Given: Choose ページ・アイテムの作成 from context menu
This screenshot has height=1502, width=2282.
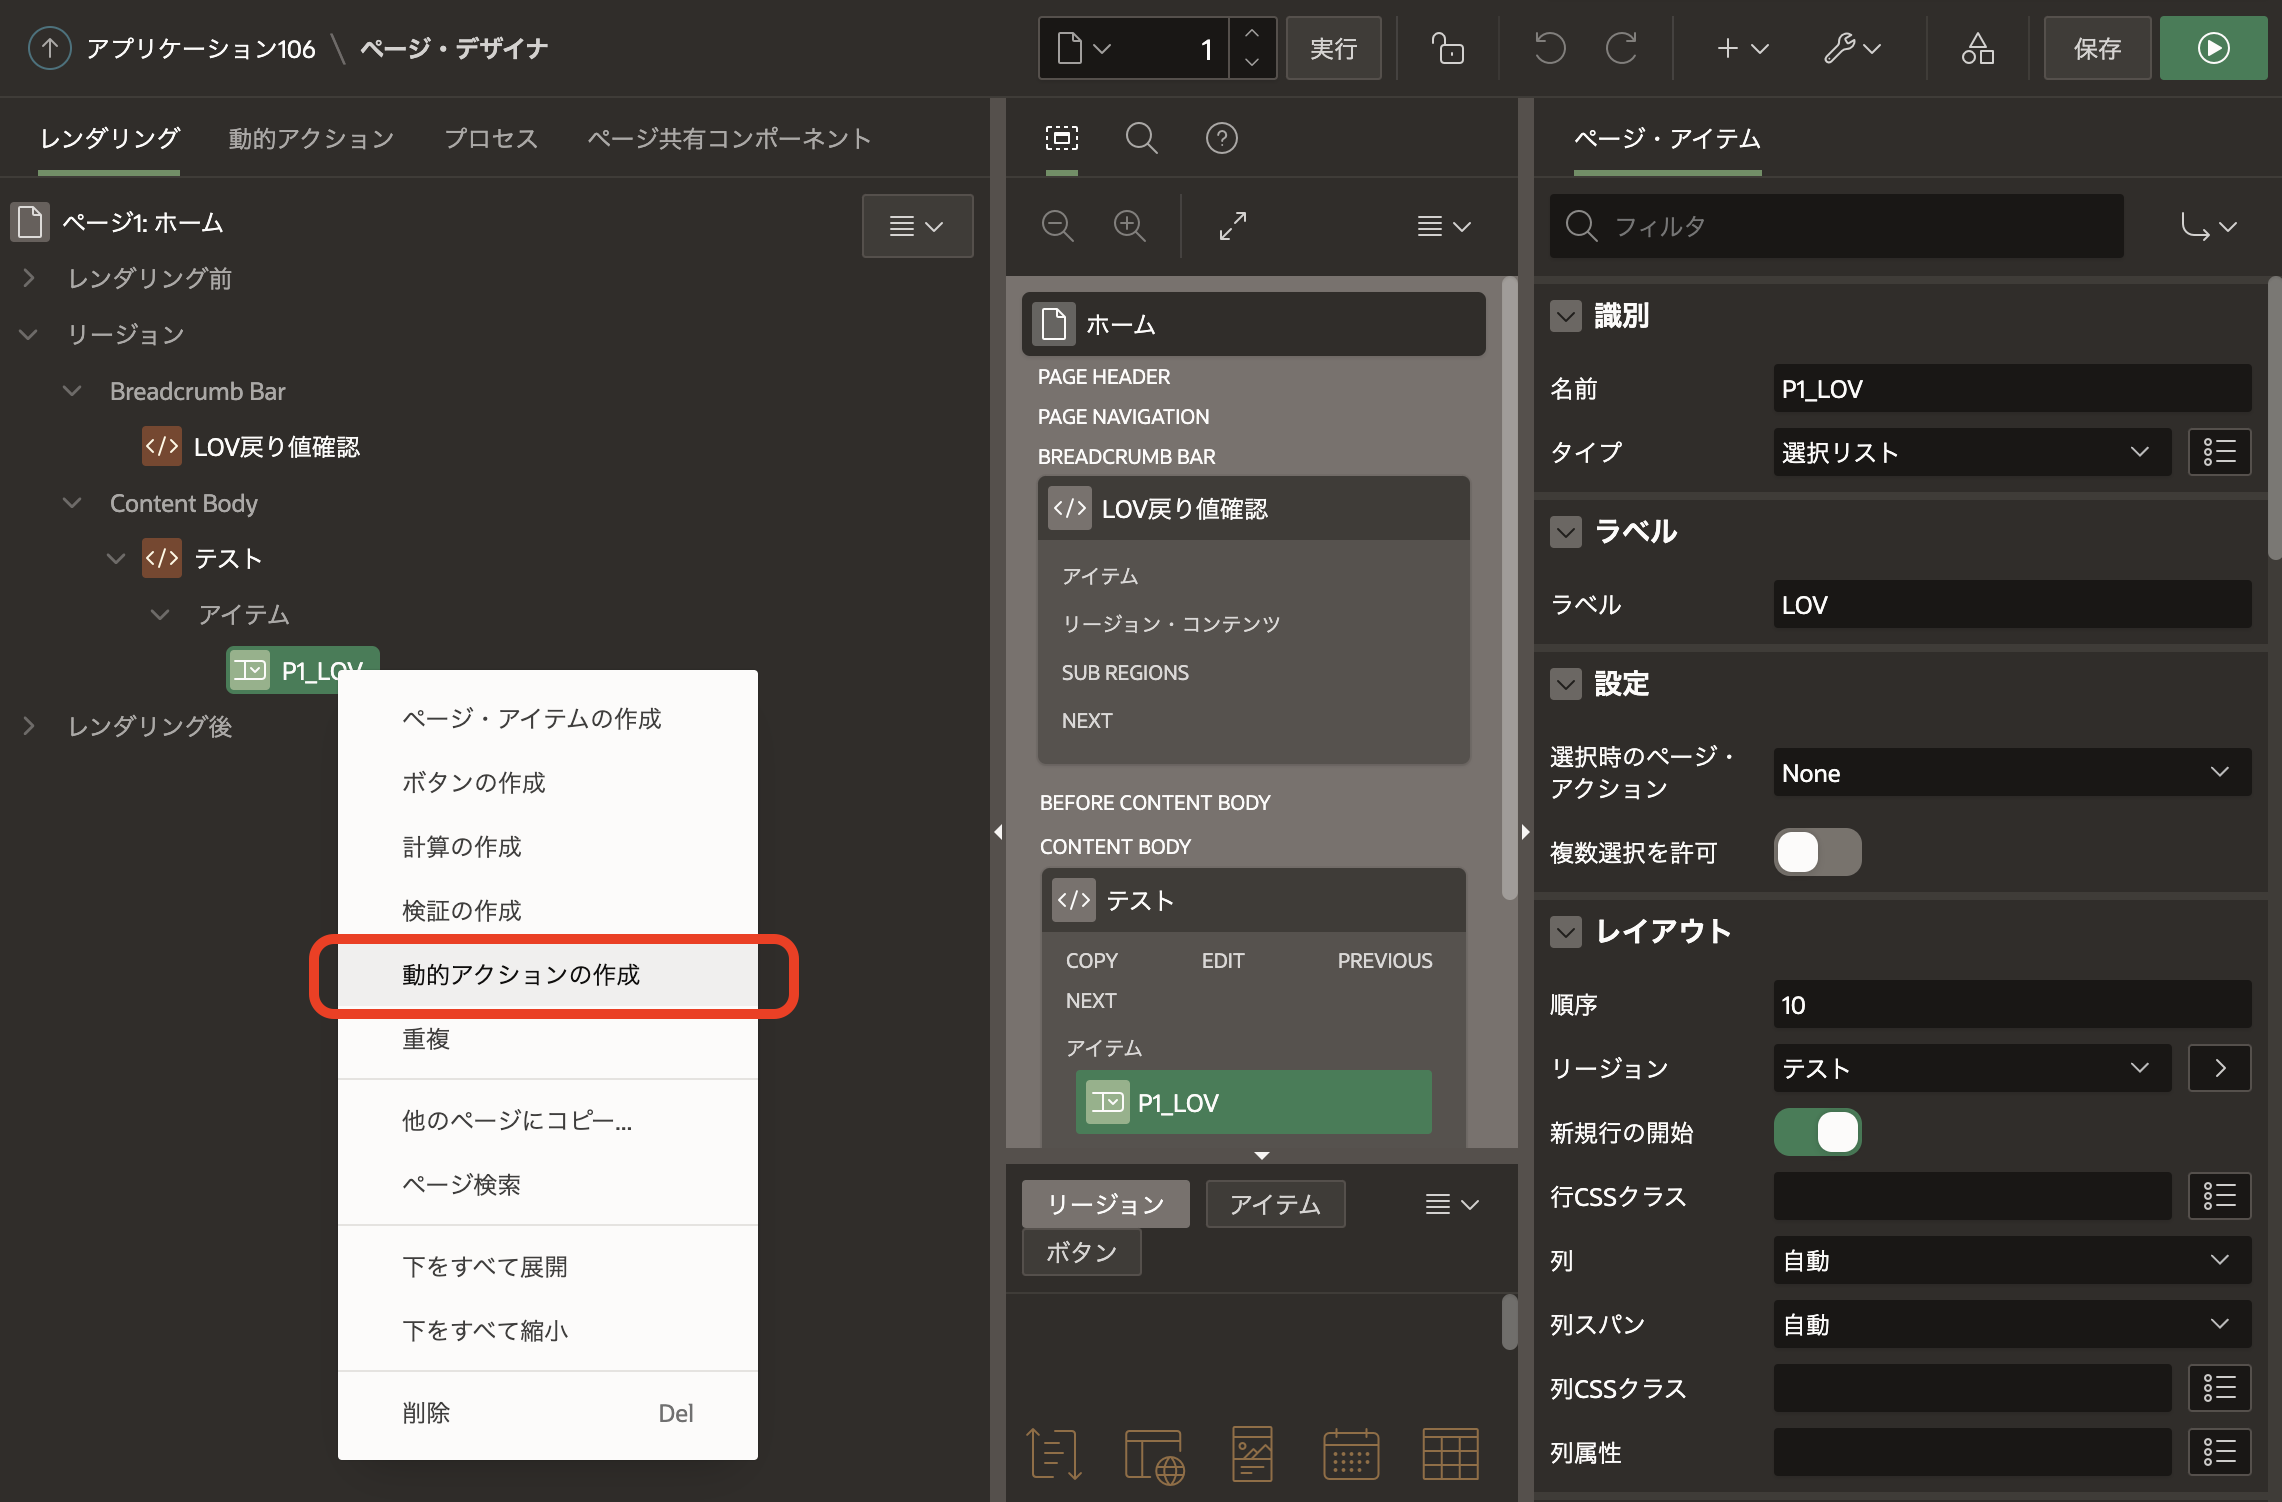Looking at the screenshot, I should tap(548, 718).
